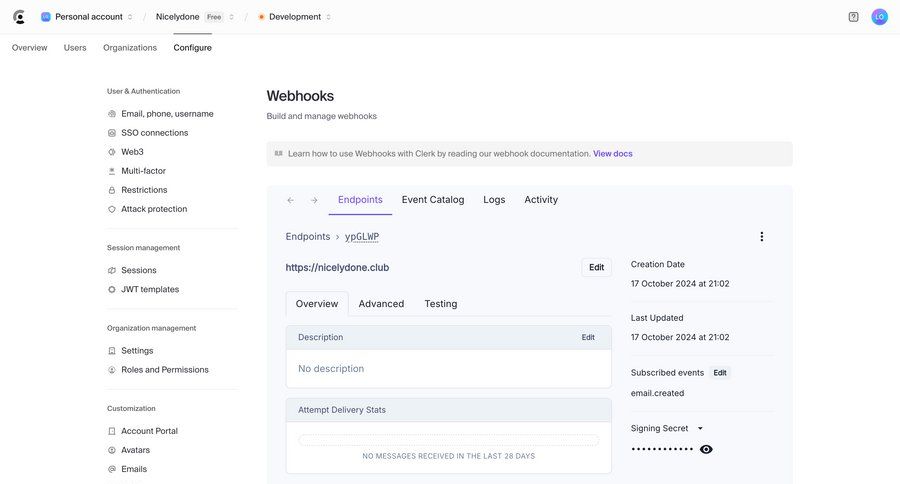The image size is (900, 484).
Task: Expand the Signing Secret dropdown arrow
Action: 700,428
